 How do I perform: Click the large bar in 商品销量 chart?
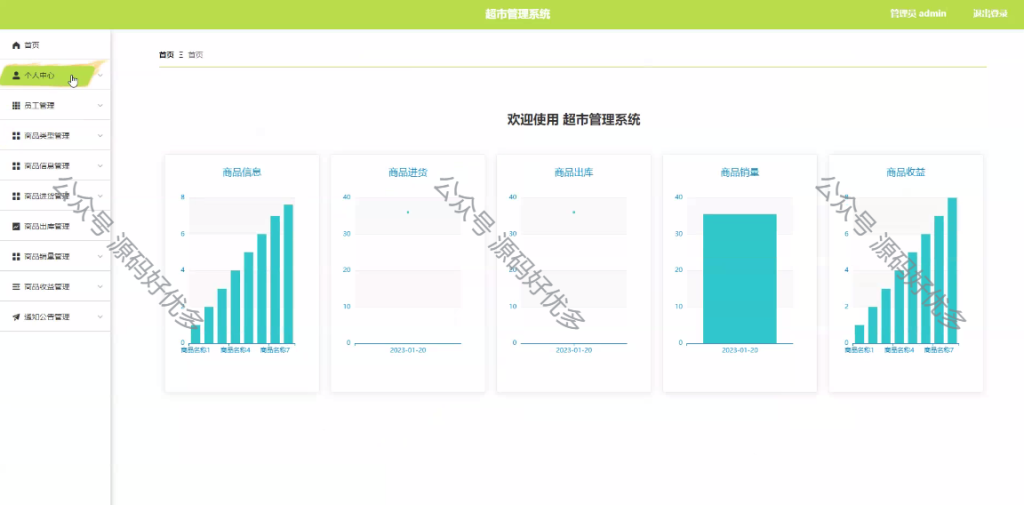point(740,278)
